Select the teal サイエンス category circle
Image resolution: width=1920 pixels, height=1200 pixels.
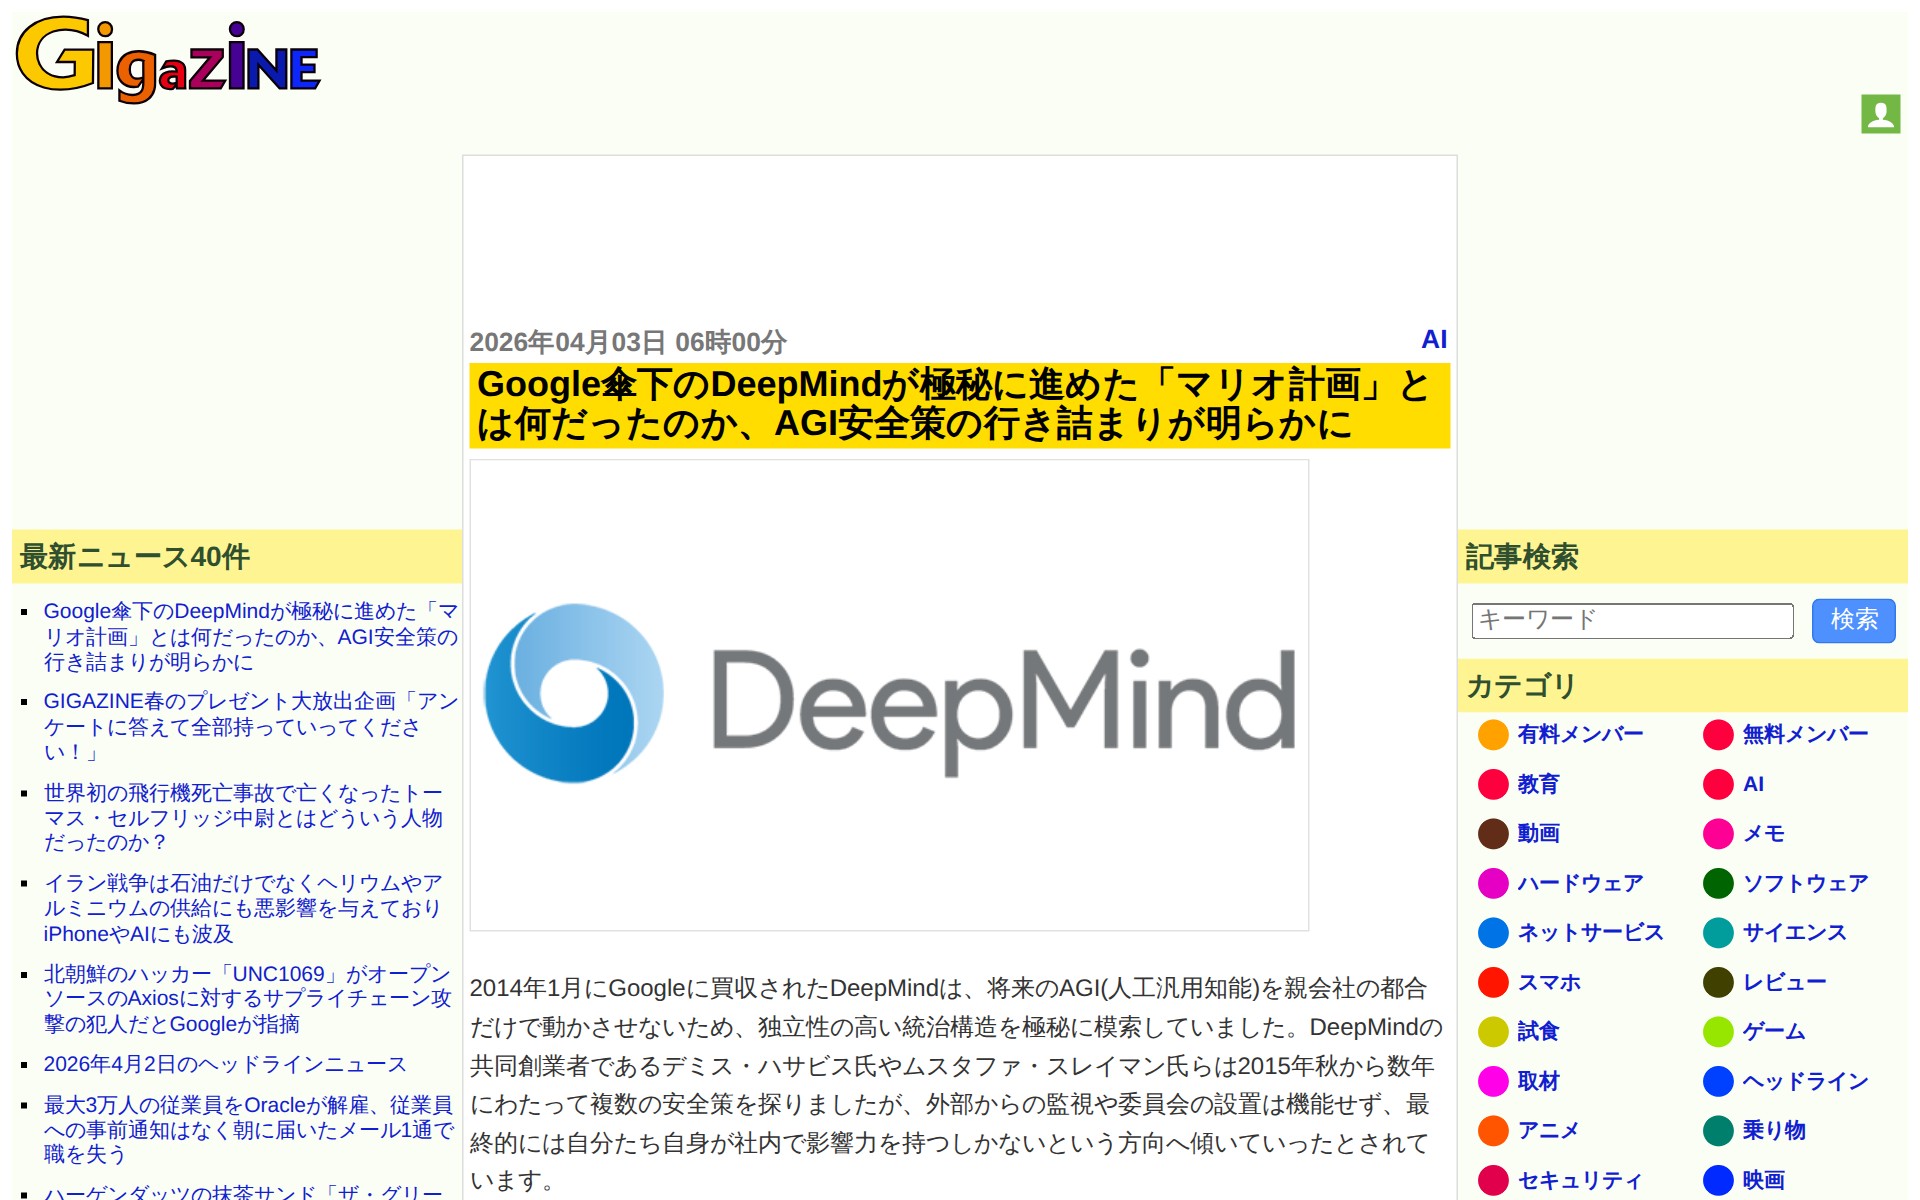point(1718,933)
